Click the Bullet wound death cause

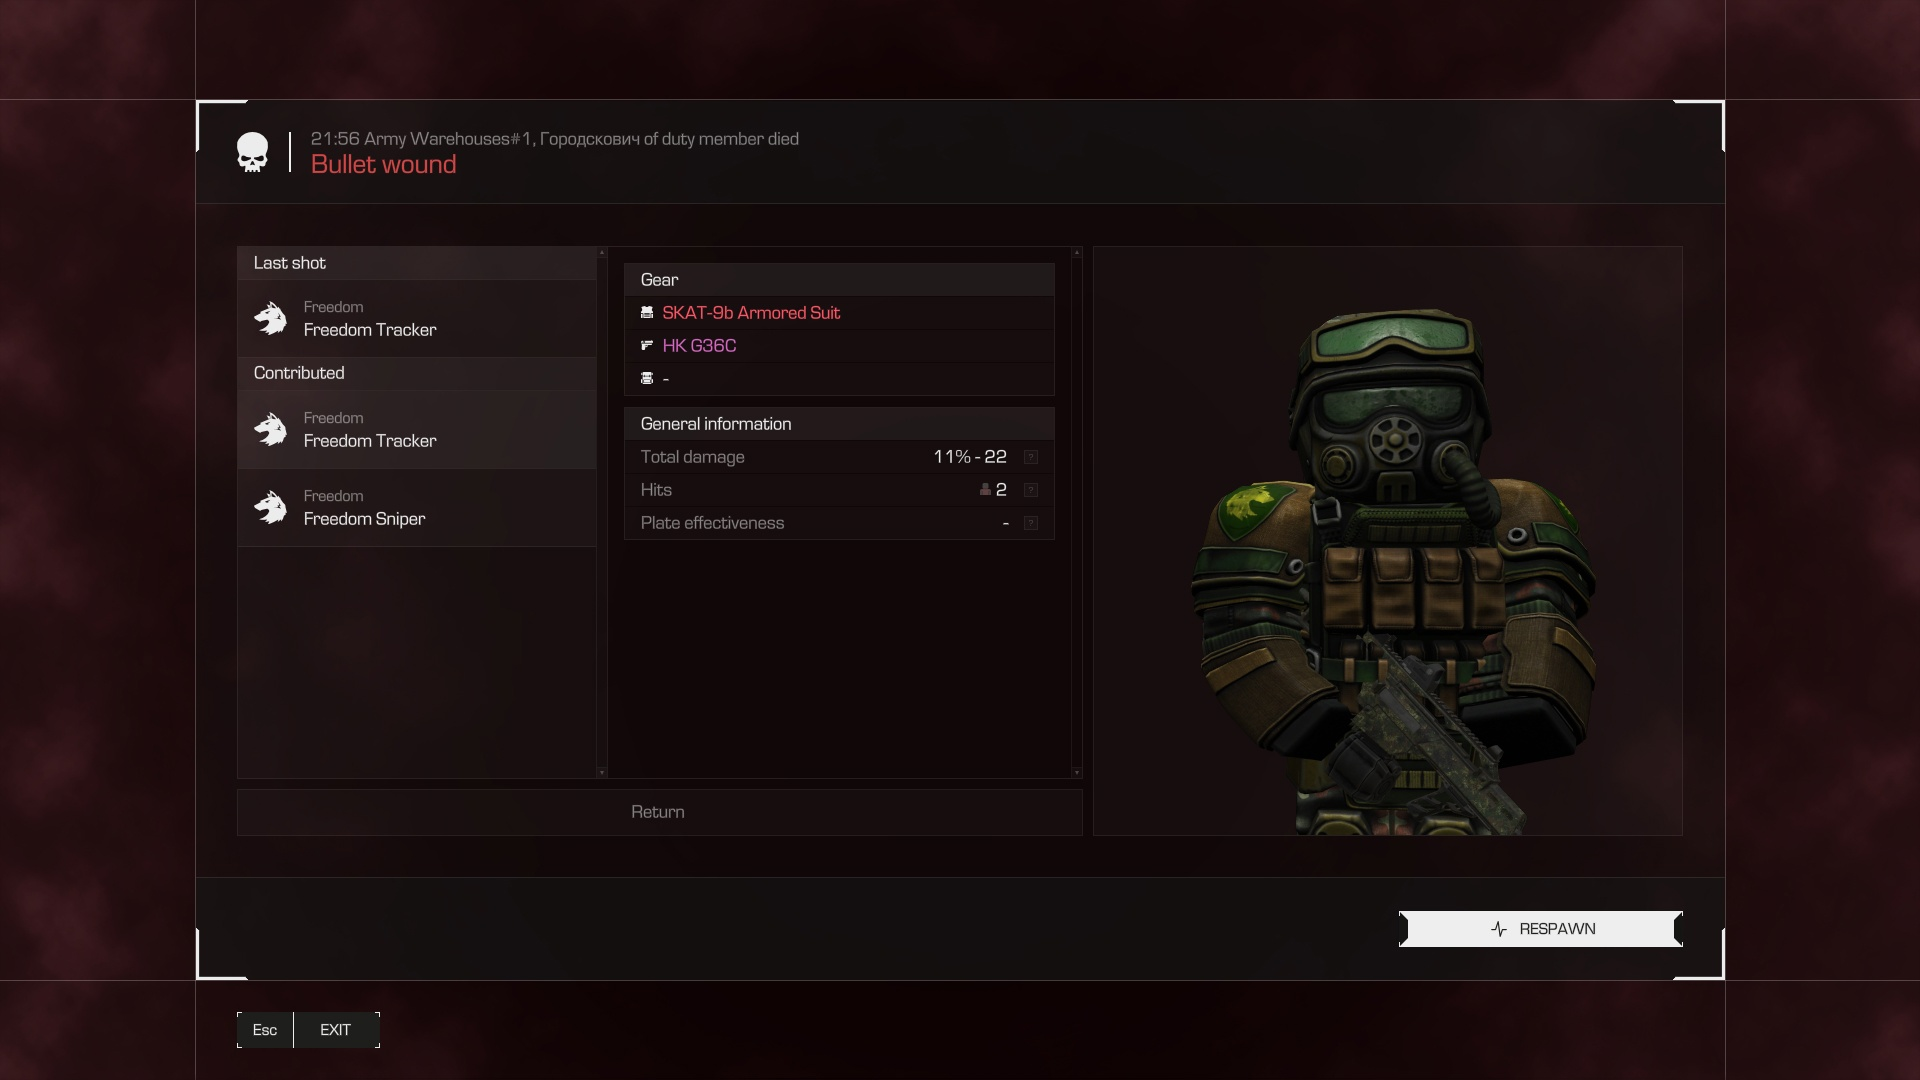pos(383,165)
